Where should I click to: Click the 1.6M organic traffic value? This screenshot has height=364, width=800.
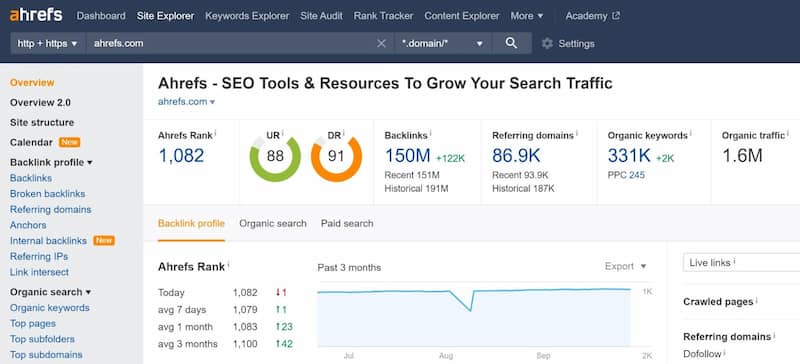tap(742, 156)
